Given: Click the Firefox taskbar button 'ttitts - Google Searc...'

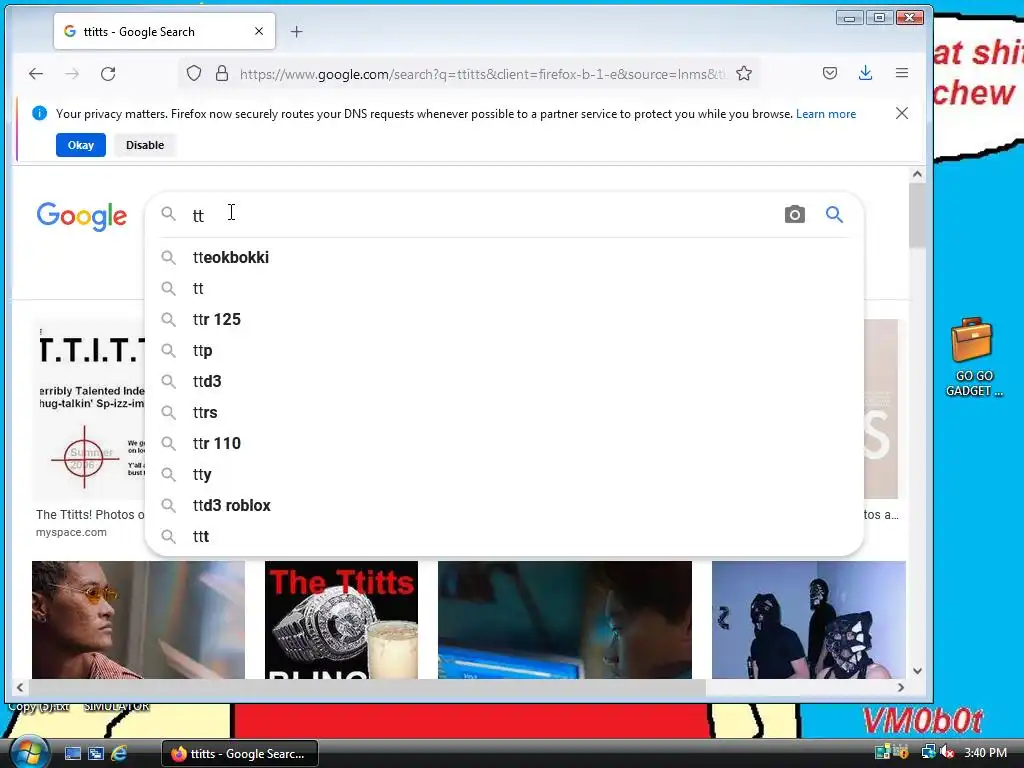Looking at the screenshot, I should (240, 754).
